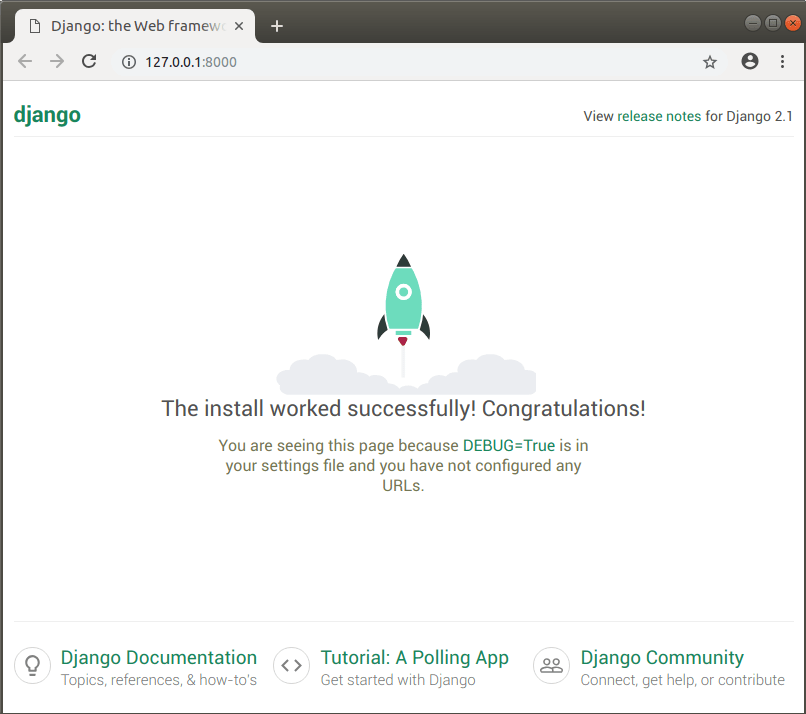
Task: Select the Django: the Web framework tab
Action: pos(135,26)
